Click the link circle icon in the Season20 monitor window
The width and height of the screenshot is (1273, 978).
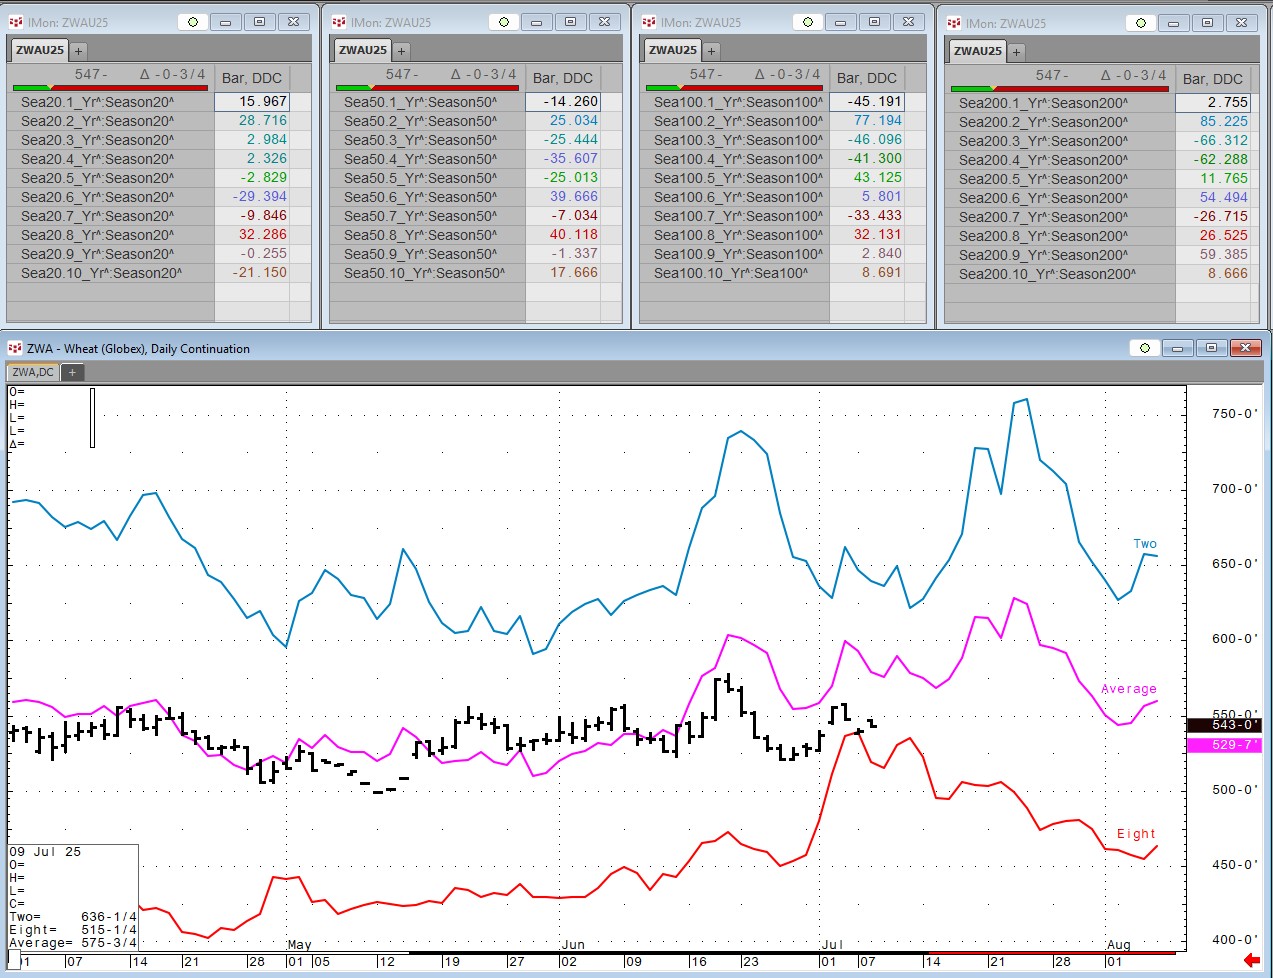[x=193, y=22]
